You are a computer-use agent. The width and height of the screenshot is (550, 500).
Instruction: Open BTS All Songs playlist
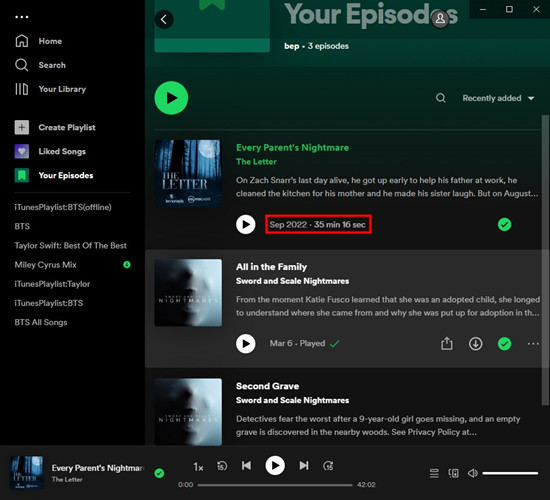click(41, 322)
